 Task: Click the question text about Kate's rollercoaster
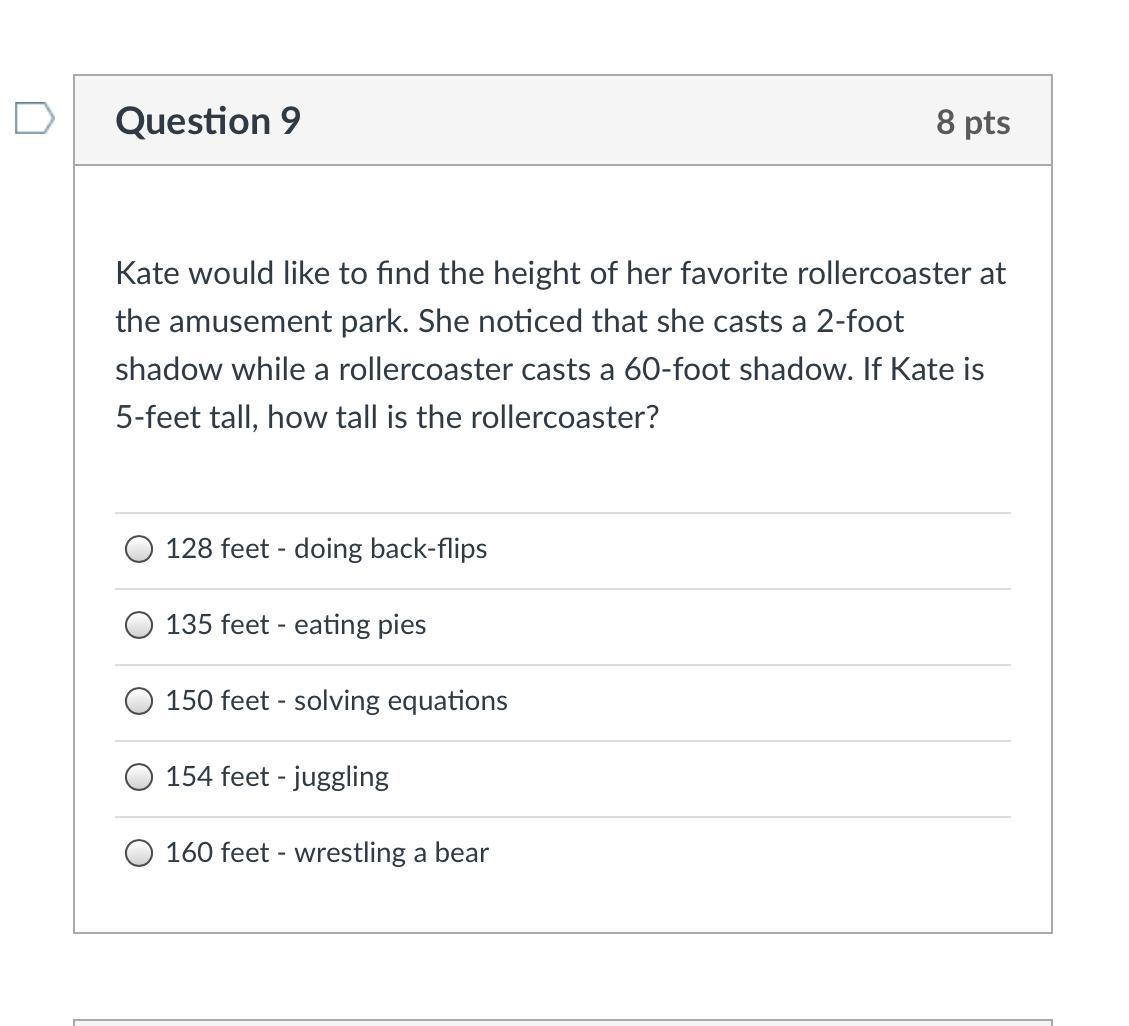tap(560, 273)
